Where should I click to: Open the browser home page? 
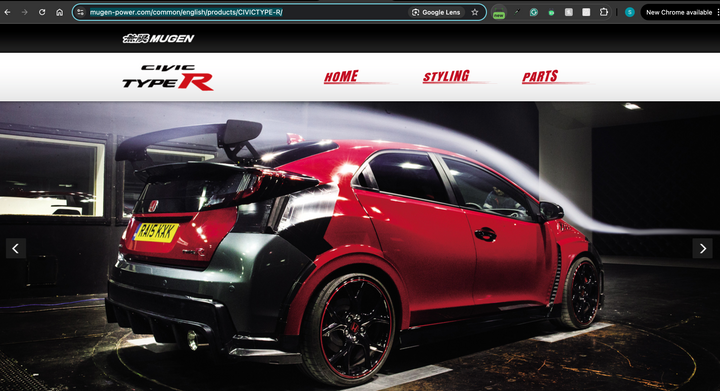59,12
